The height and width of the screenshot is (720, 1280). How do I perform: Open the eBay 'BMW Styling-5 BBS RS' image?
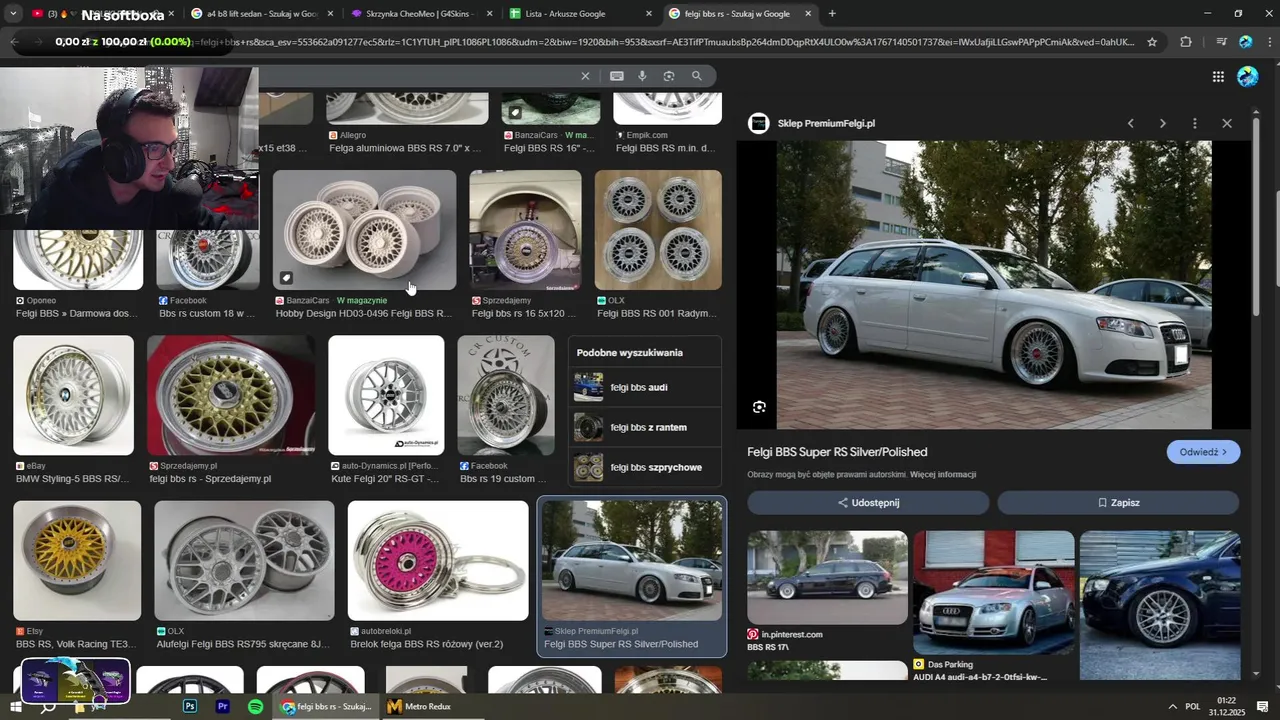click(x=73, y=395)
